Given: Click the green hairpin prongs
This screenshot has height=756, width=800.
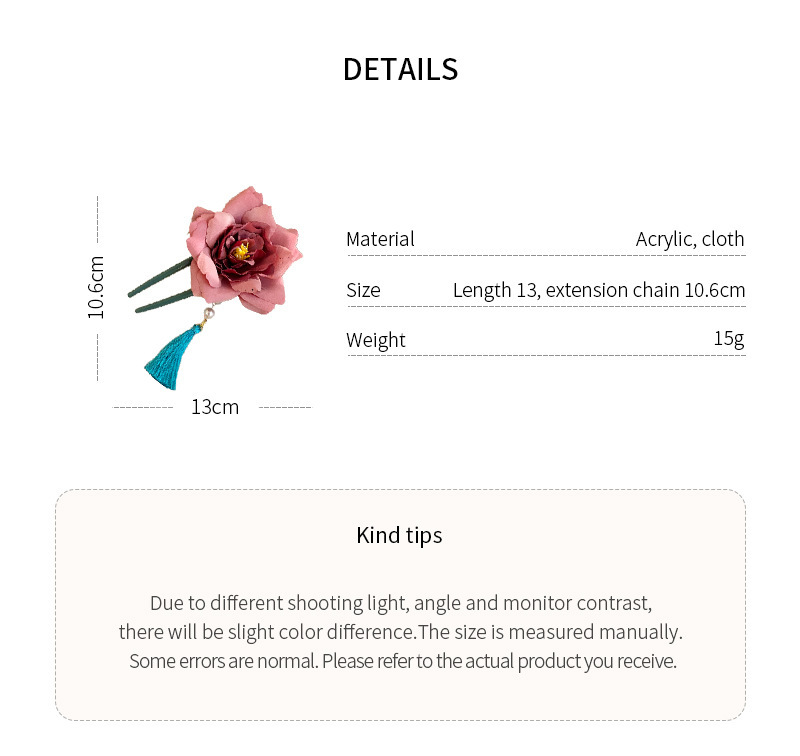Looking at the screenshot, I should point(162,287).
